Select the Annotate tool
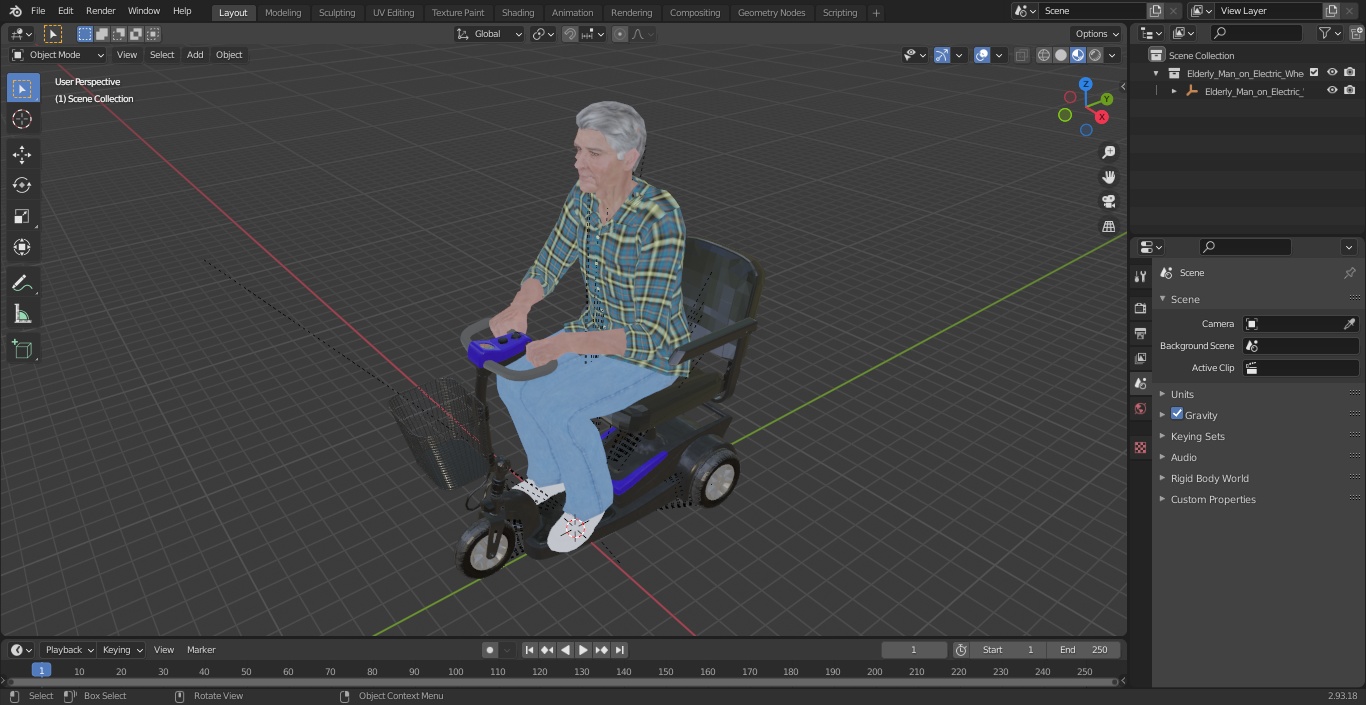This screenshot has height=705, width=1366. pos(22,284)
